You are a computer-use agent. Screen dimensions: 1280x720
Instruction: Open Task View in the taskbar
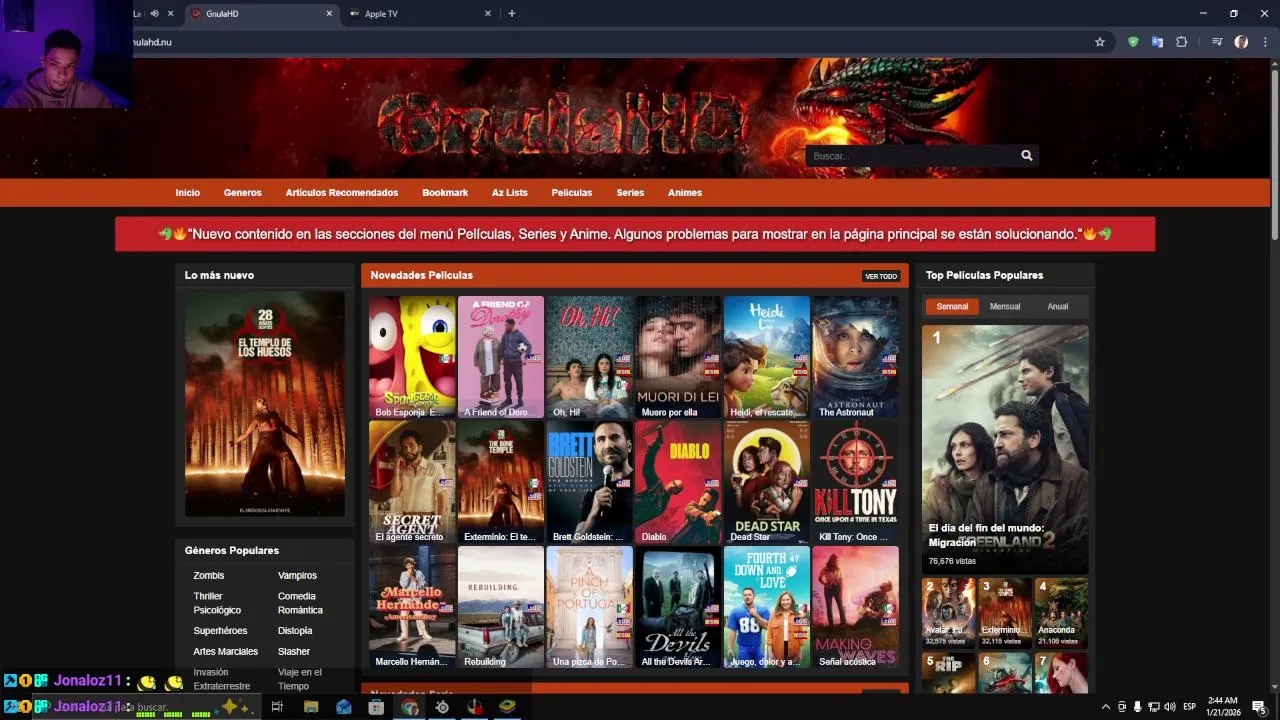pyautogui.click(x=277, y=707)
